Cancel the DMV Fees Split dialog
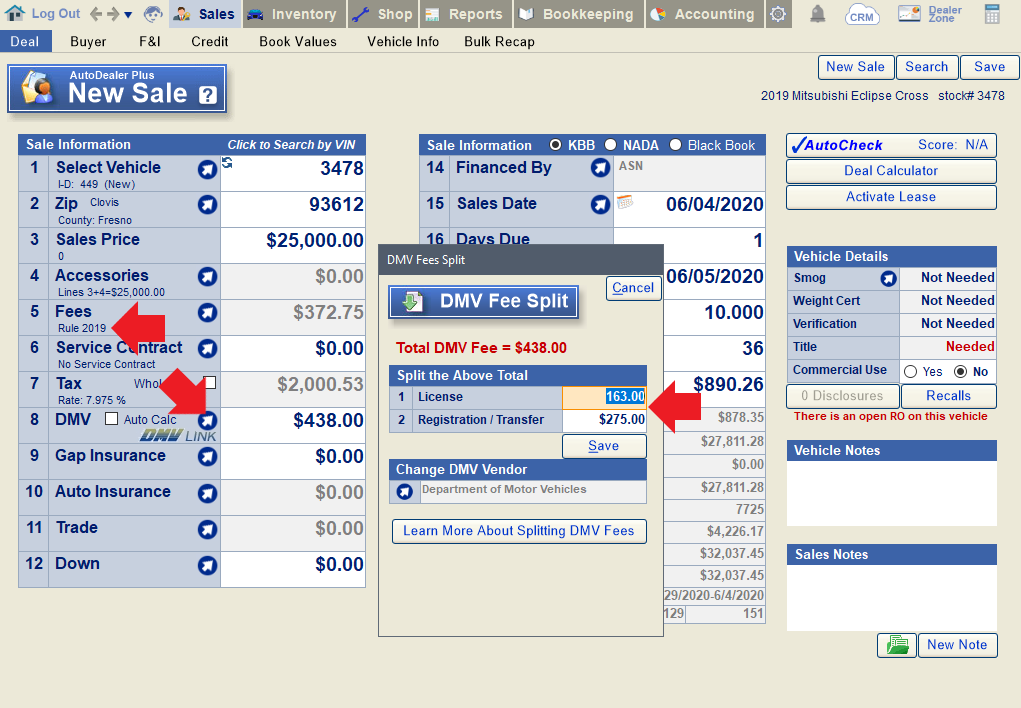The height and width of the screenshot is (708, 1021). click(633, 288)
